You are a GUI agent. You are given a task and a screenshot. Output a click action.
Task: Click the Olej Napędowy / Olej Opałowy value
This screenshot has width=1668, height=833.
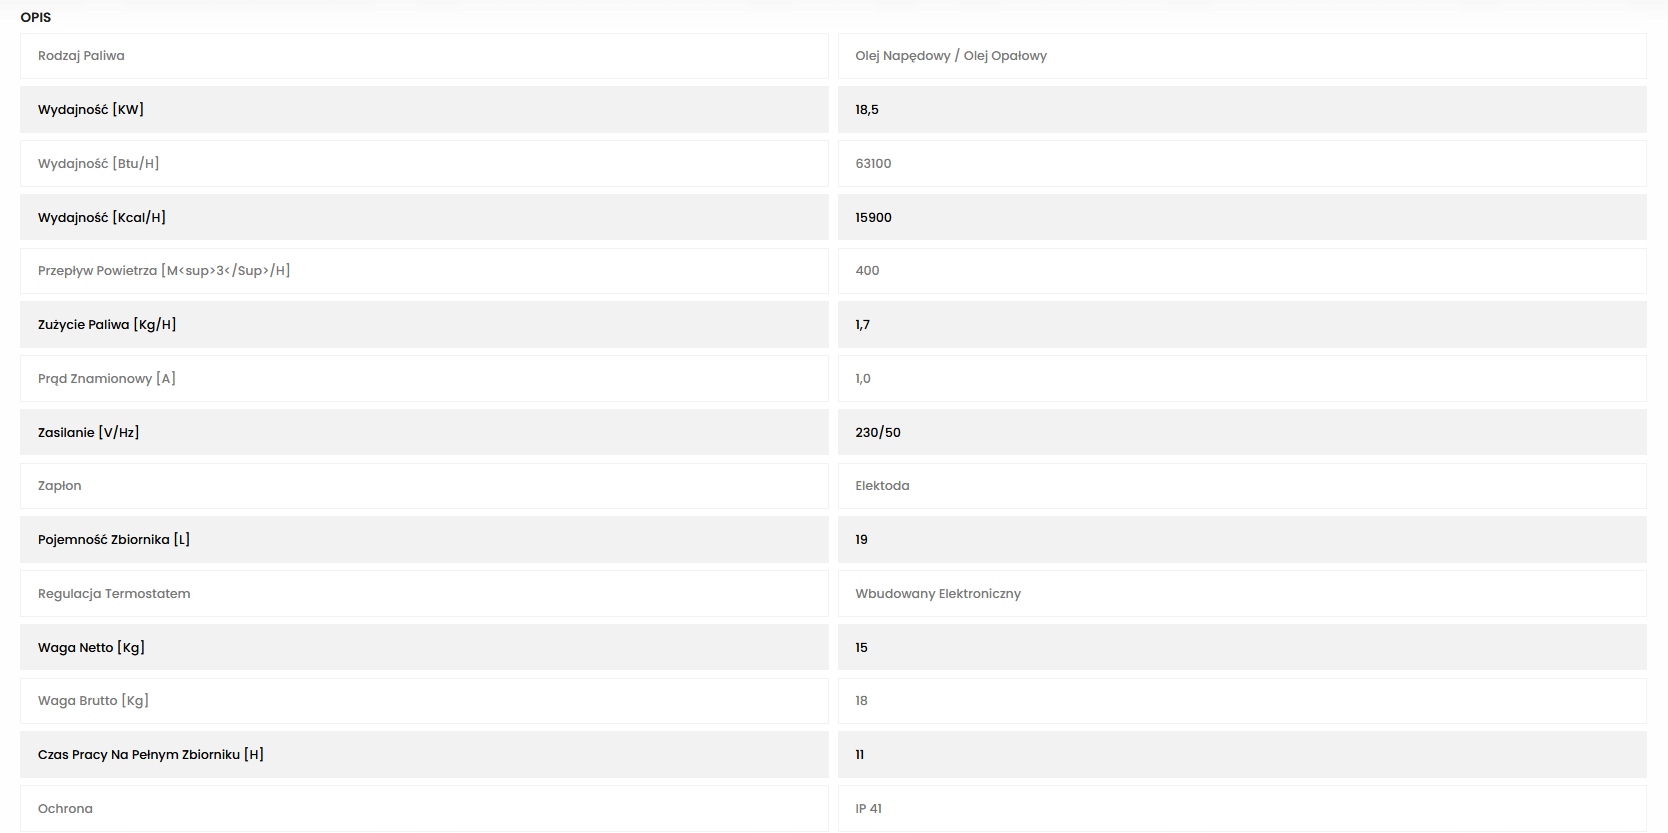[x=950, y=56]
